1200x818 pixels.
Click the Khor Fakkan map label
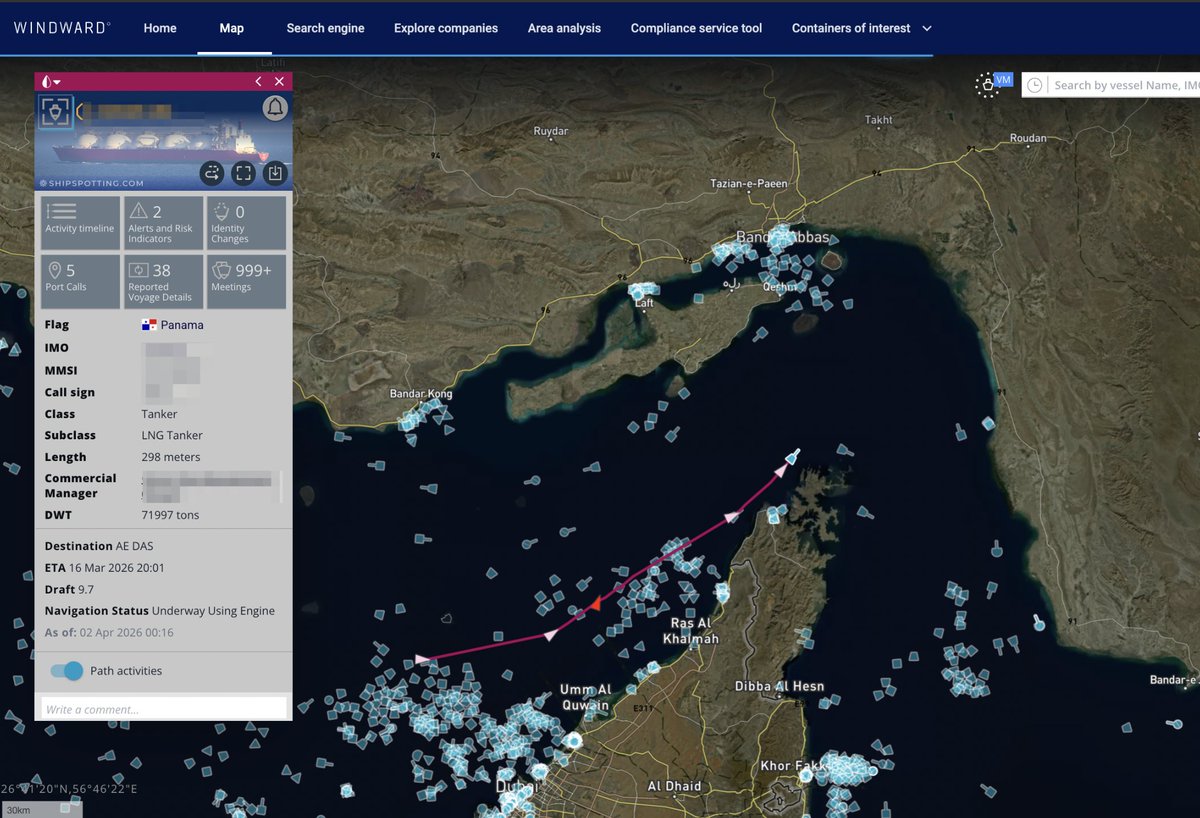[794, 766]
